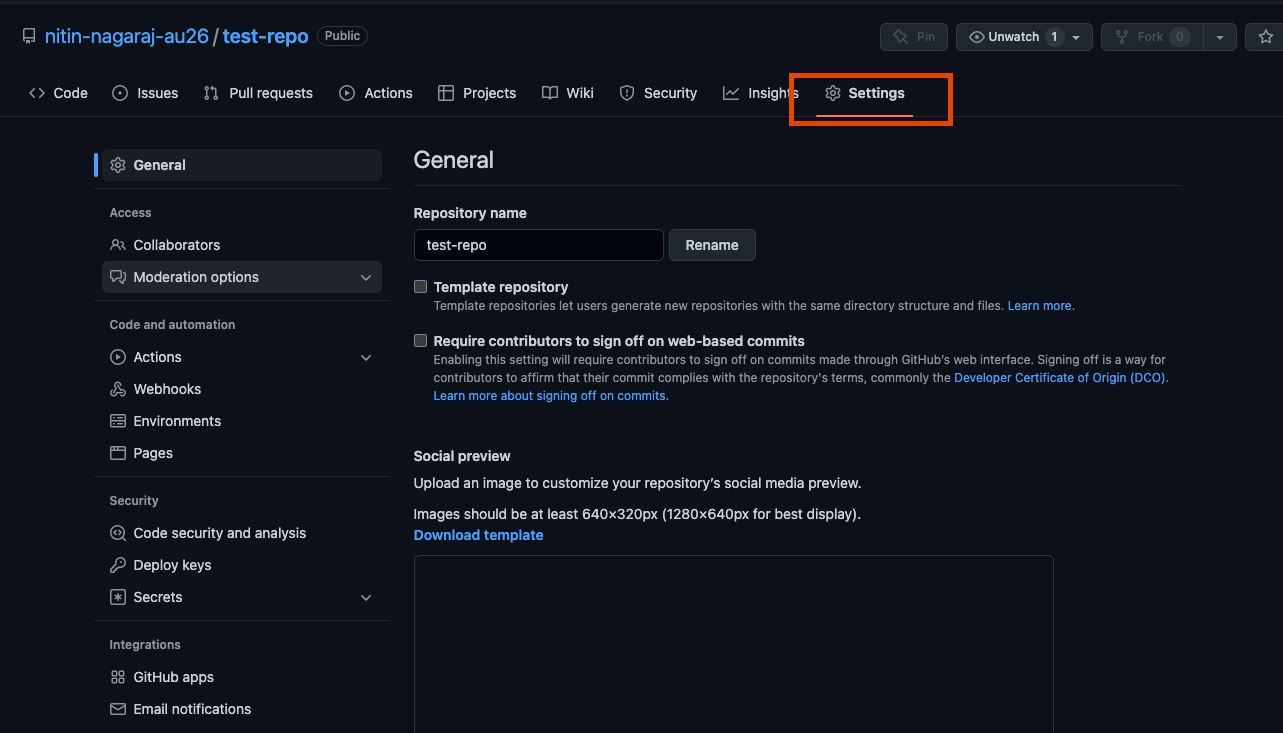Open Collaborators via its people icon
Viewport: 1283px width, 733px height.
coord(118,245)
